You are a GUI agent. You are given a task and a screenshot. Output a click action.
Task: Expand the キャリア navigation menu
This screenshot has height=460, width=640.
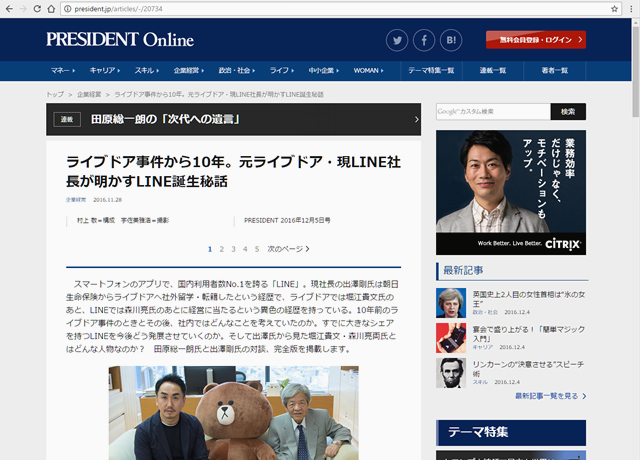104,71
